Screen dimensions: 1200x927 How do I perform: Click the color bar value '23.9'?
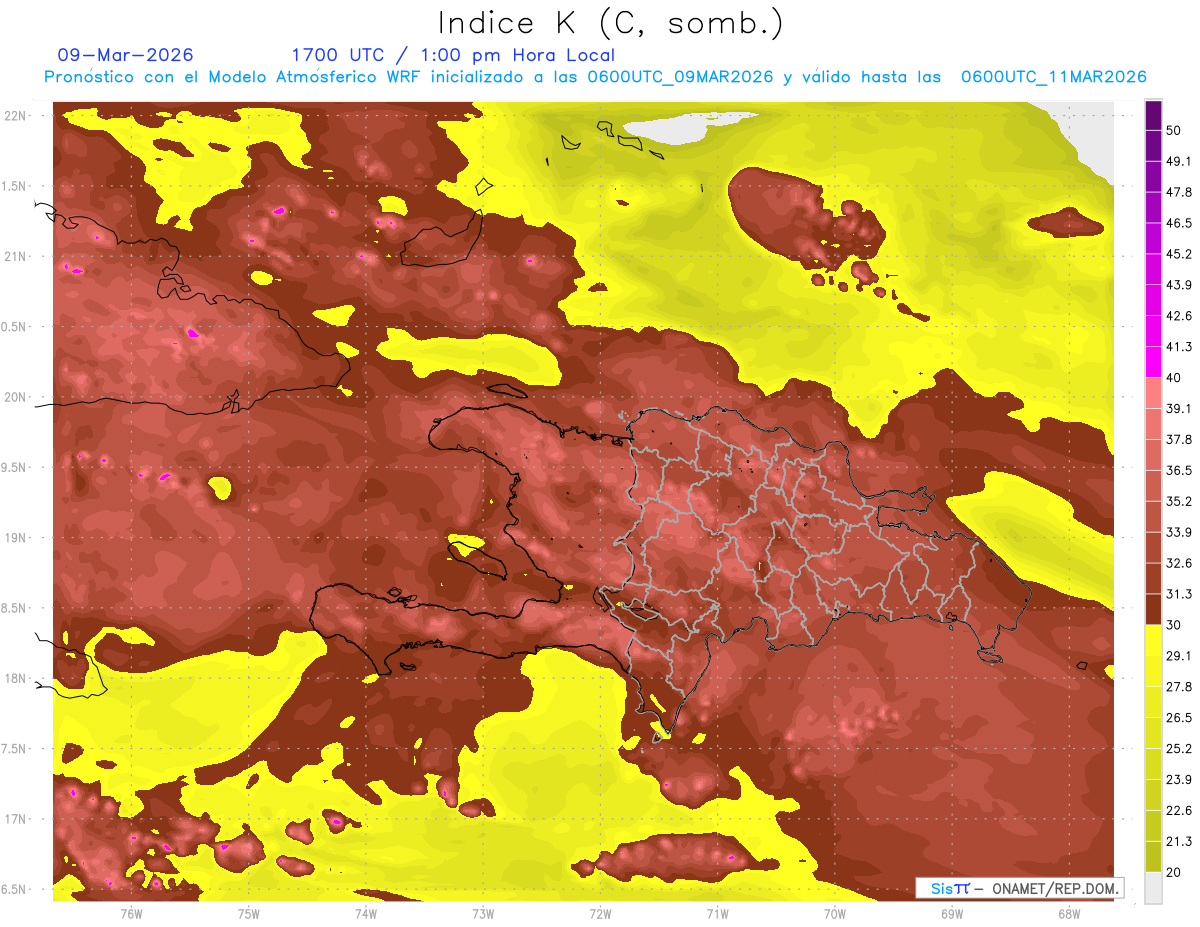1179,780
